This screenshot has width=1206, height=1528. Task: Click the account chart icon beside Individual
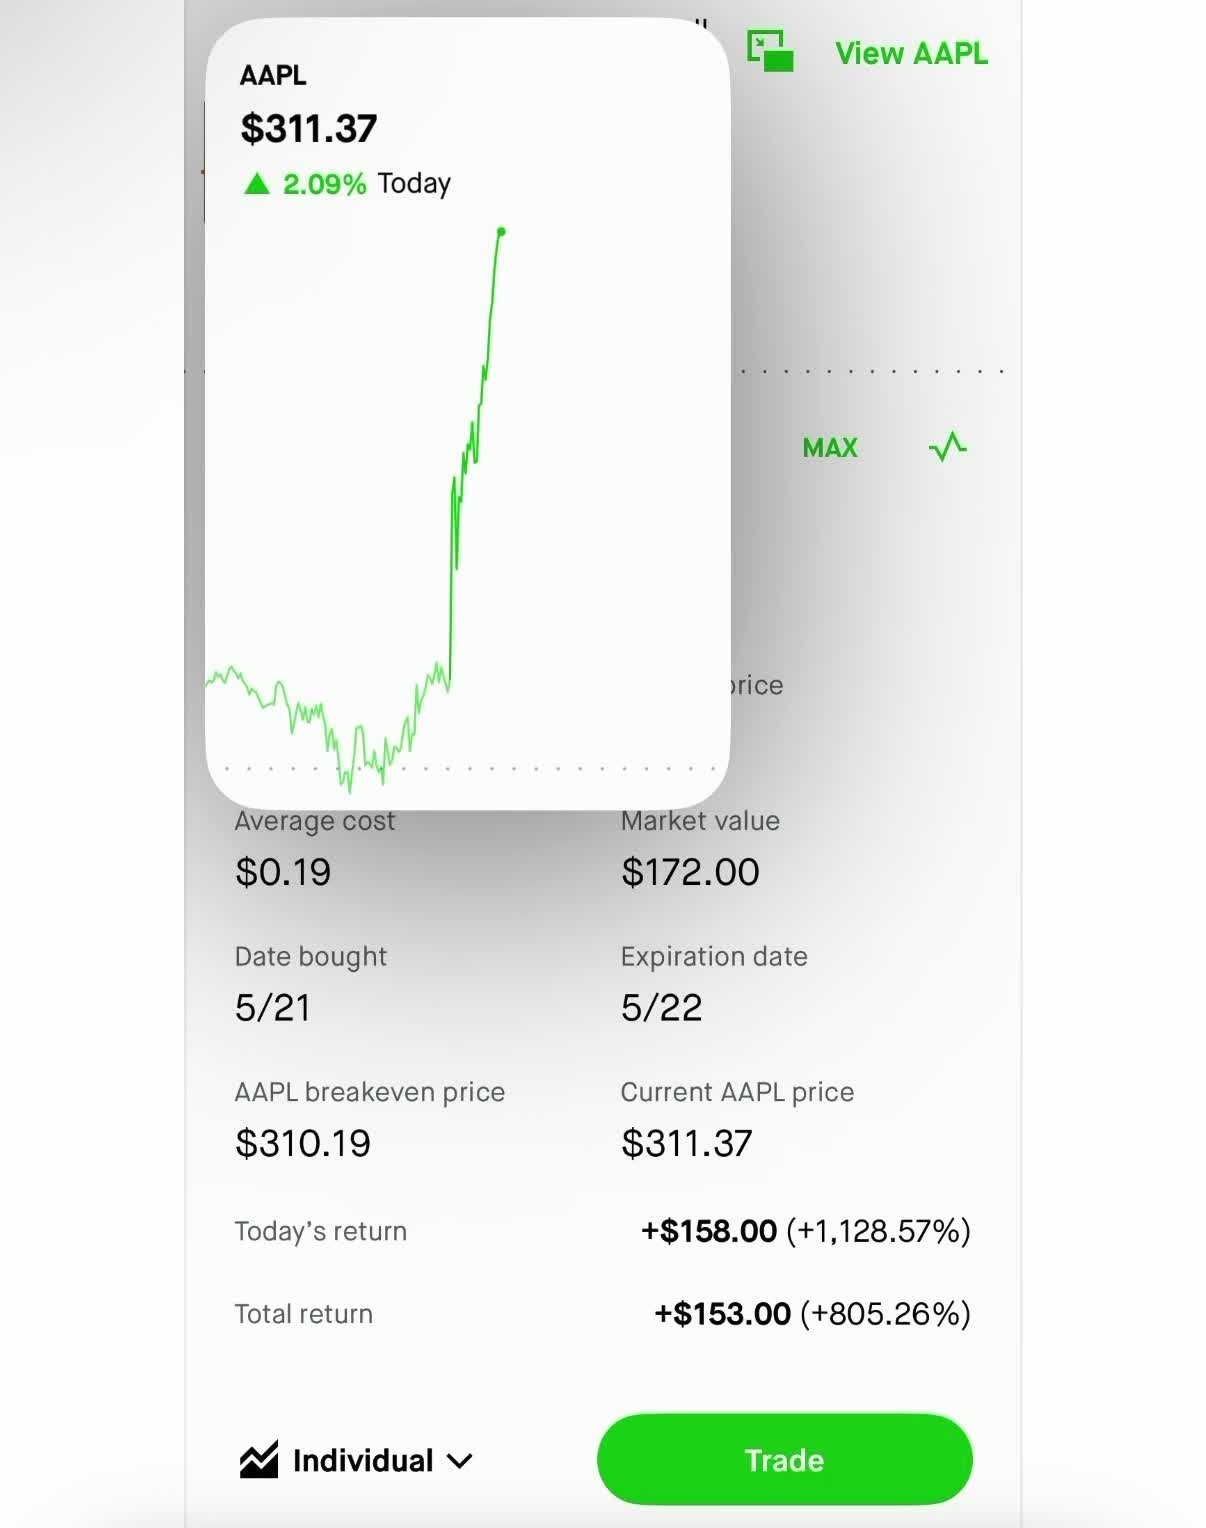point(259,1461)
